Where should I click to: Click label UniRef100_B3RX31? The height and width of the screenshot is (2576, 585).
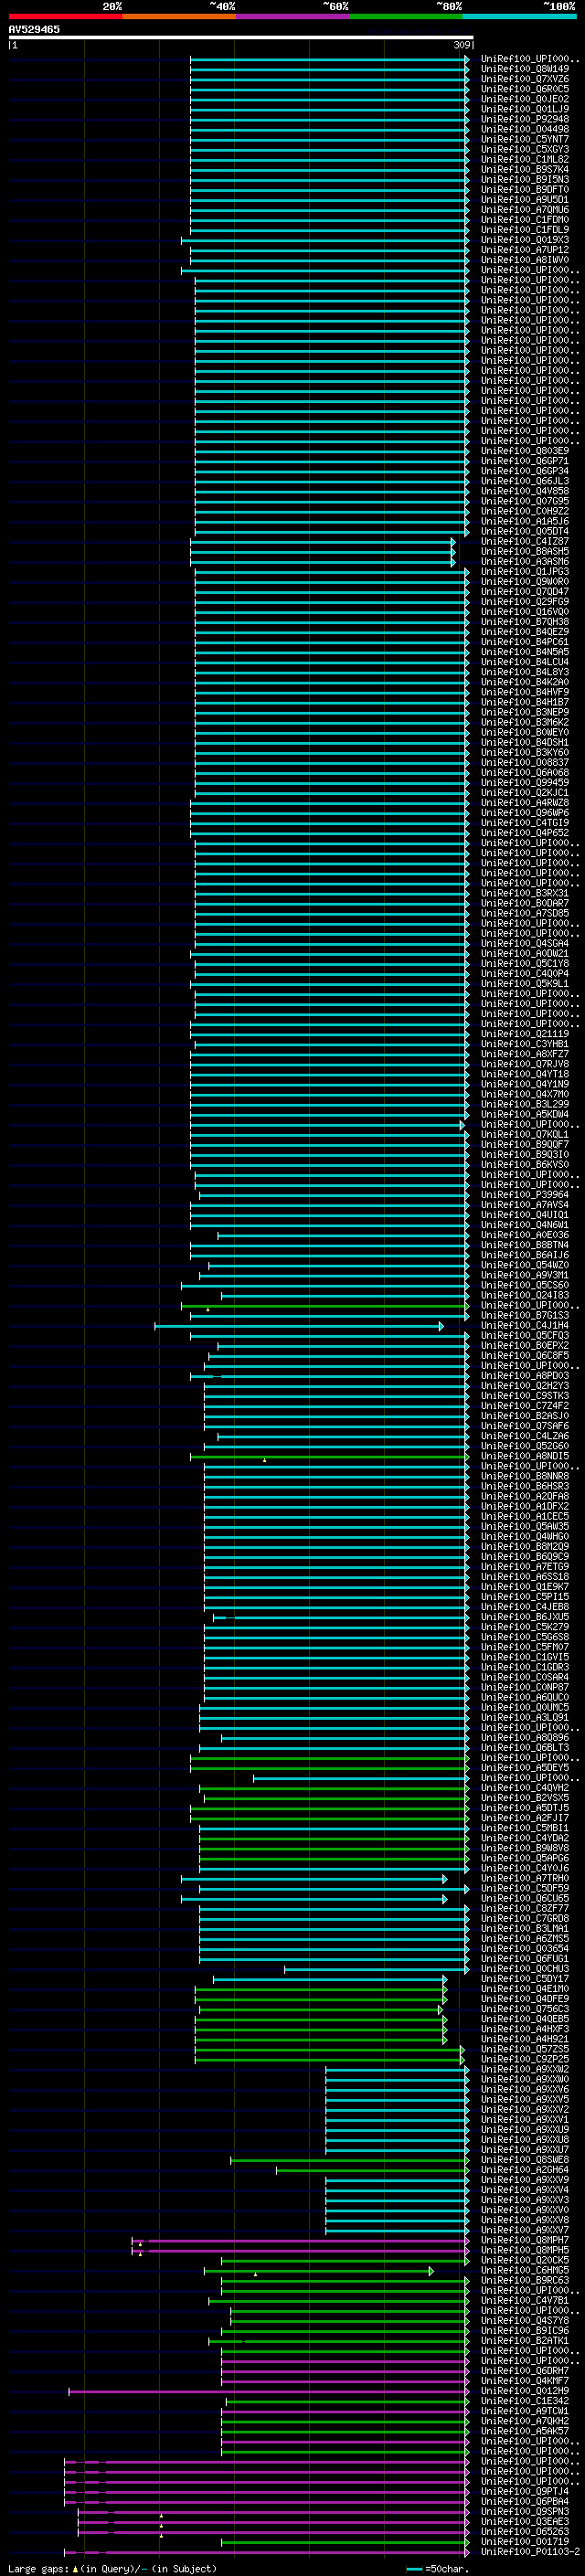524,893
